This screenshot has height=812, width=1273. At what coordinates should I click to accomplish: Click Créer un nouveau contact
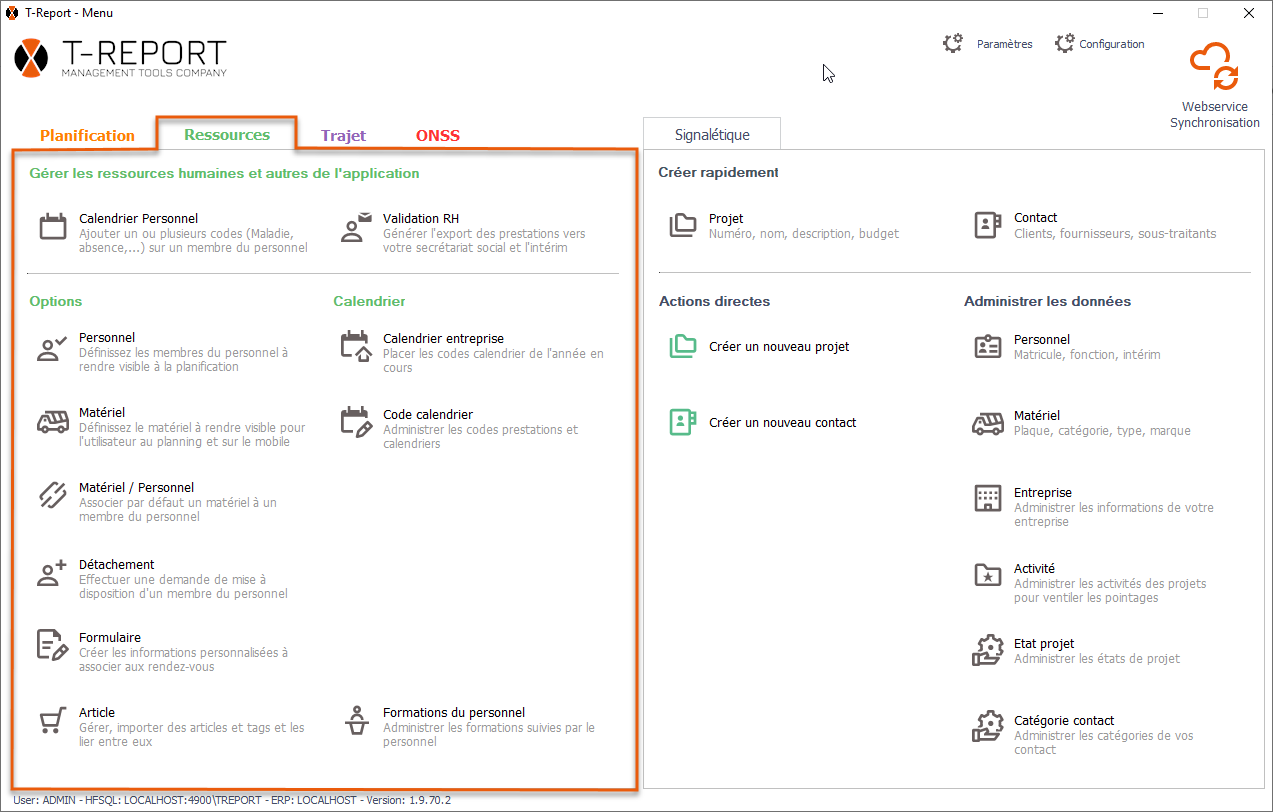(782, 423)
